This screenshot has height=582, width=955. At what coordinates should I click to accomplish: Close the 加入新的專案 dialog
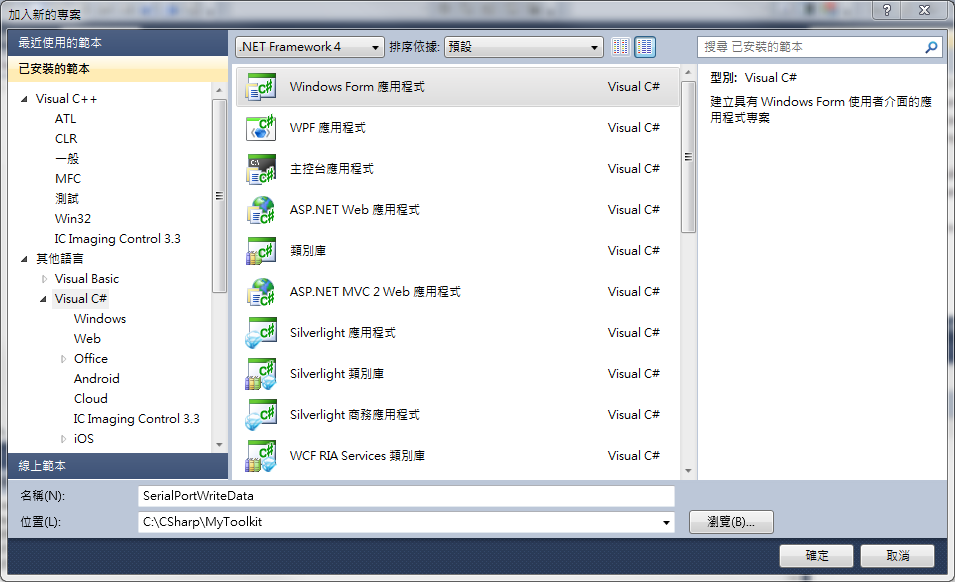(925, 10)
